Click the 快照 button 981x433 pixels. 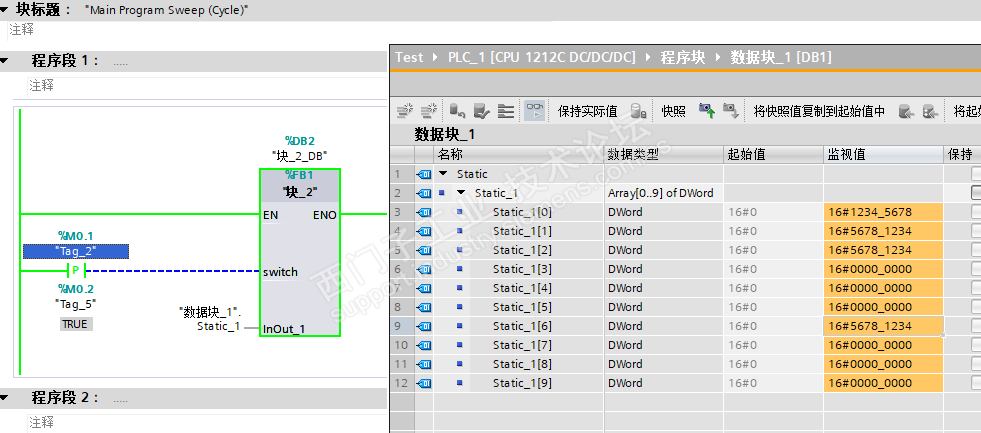click(x=674, y=111)
